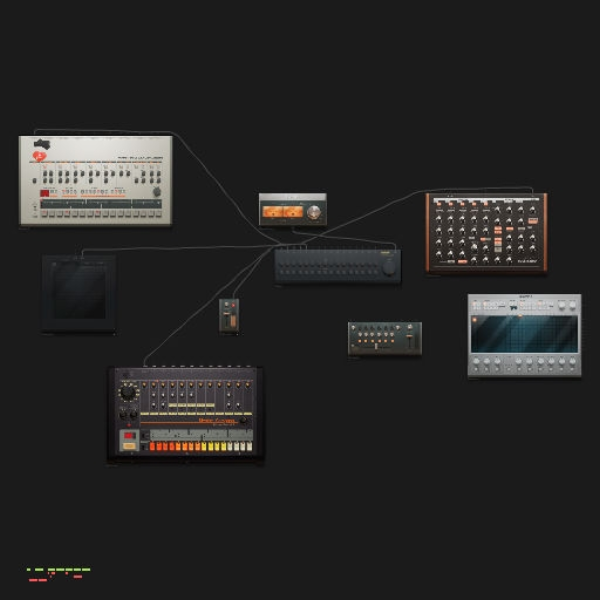Click the black logo icon on the silver synth

[514, 307]
